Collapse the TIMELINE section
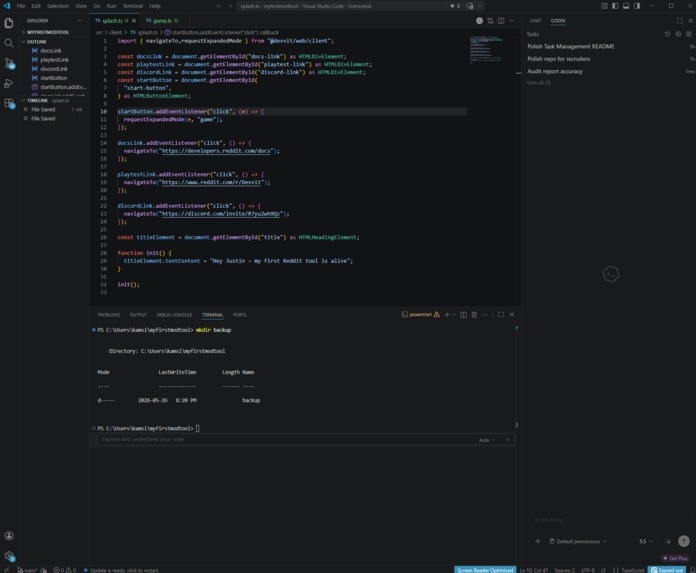 (x=37, y=100)
